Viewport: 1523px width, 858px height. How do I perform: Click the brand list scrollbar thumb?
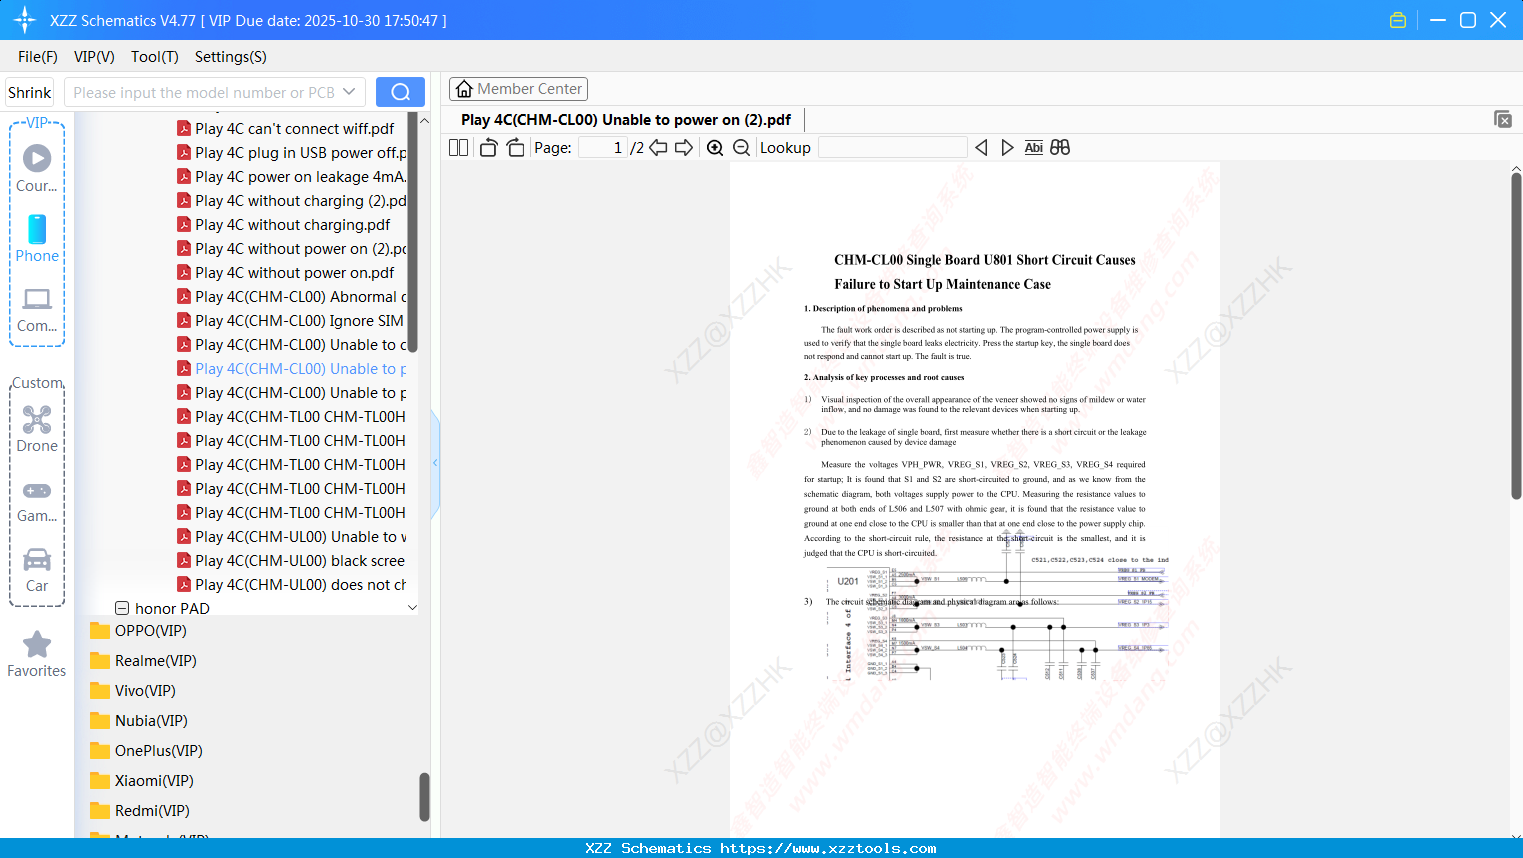[424, 796]
